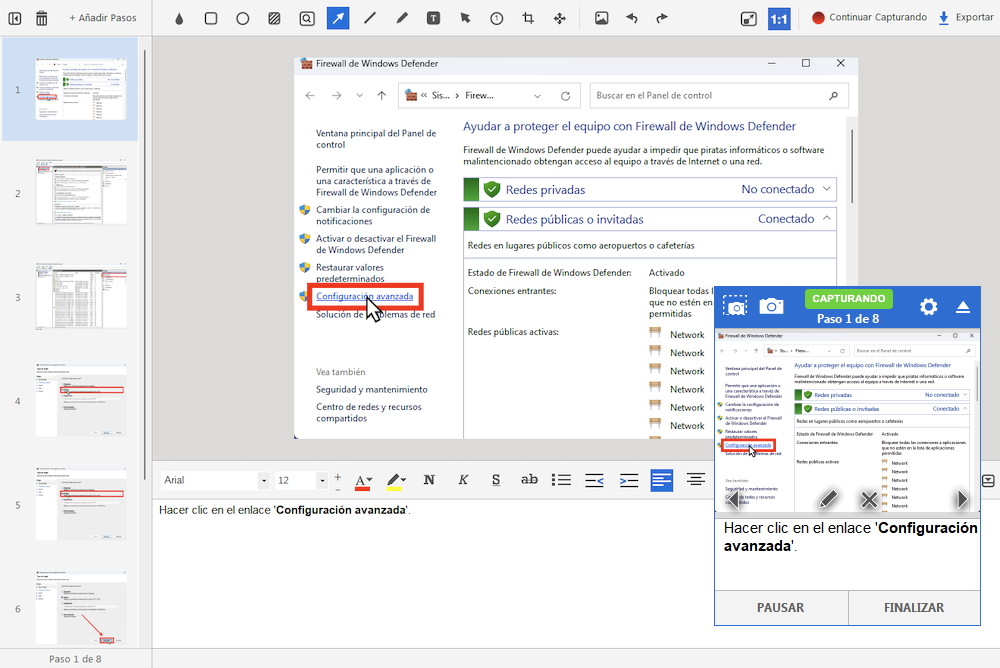Go to previous step in capture widget
Image resolution: width=1000 pixels, height=668 pixels.
(733, 500)
